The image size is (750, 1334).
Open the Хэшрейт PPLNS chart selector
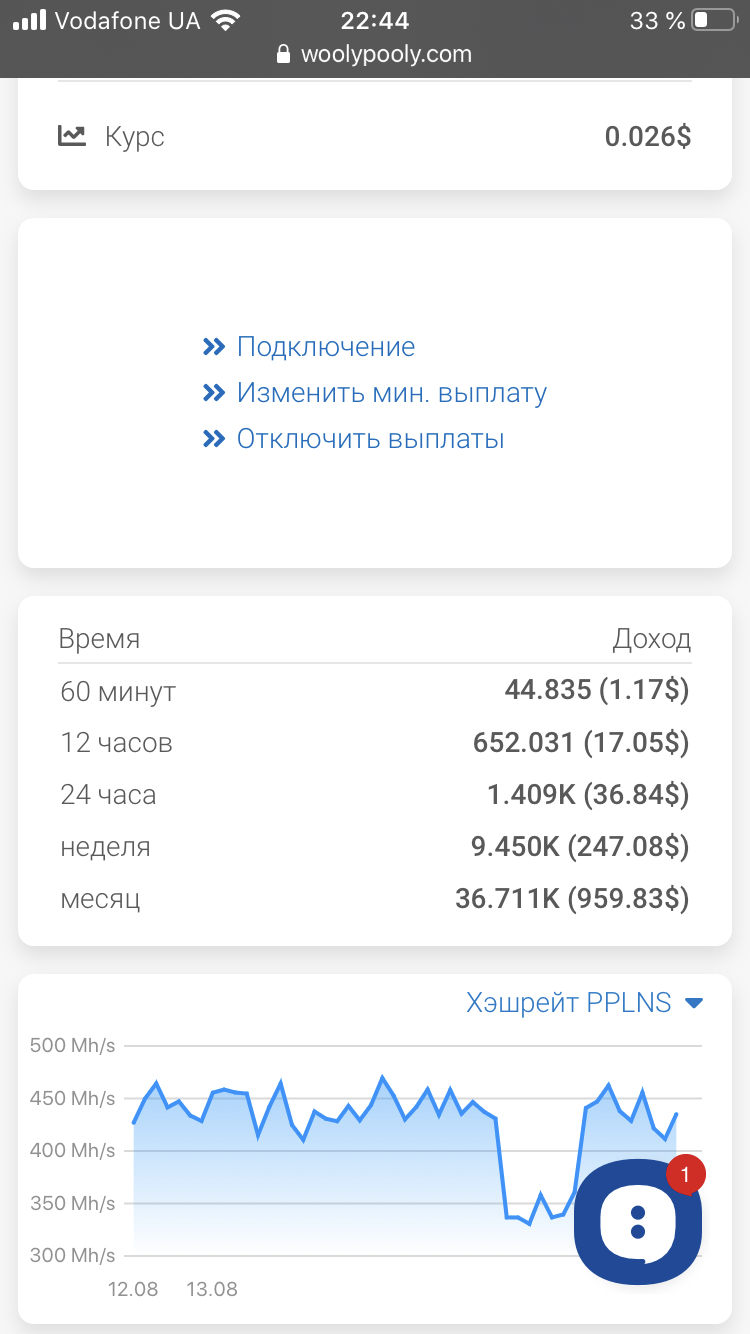pos(585,1003)
